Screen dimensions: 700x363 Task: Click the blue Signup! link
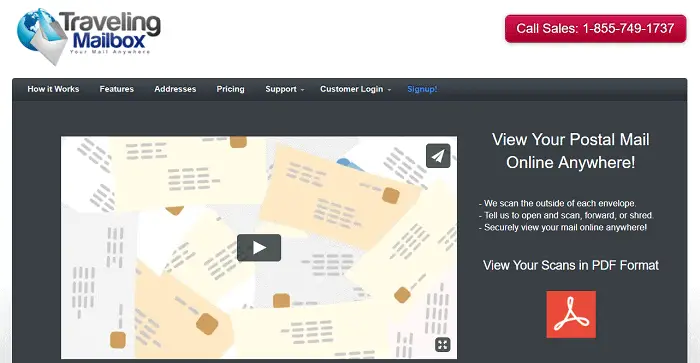tap(422, 89)
